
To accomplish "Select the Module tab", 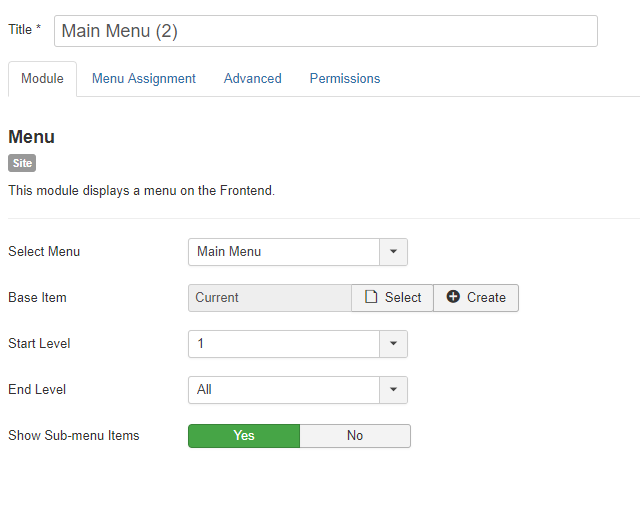I will (42, 79).
